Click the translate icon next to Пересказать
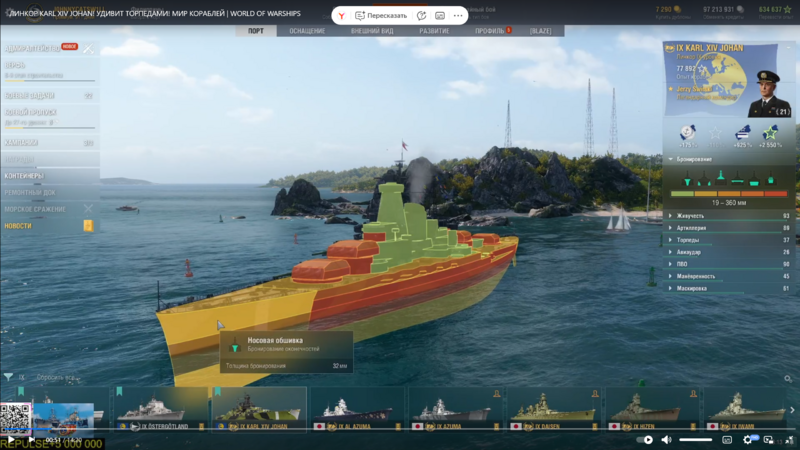The width and height of the screenshot is (800, 450). click(421, 16)
